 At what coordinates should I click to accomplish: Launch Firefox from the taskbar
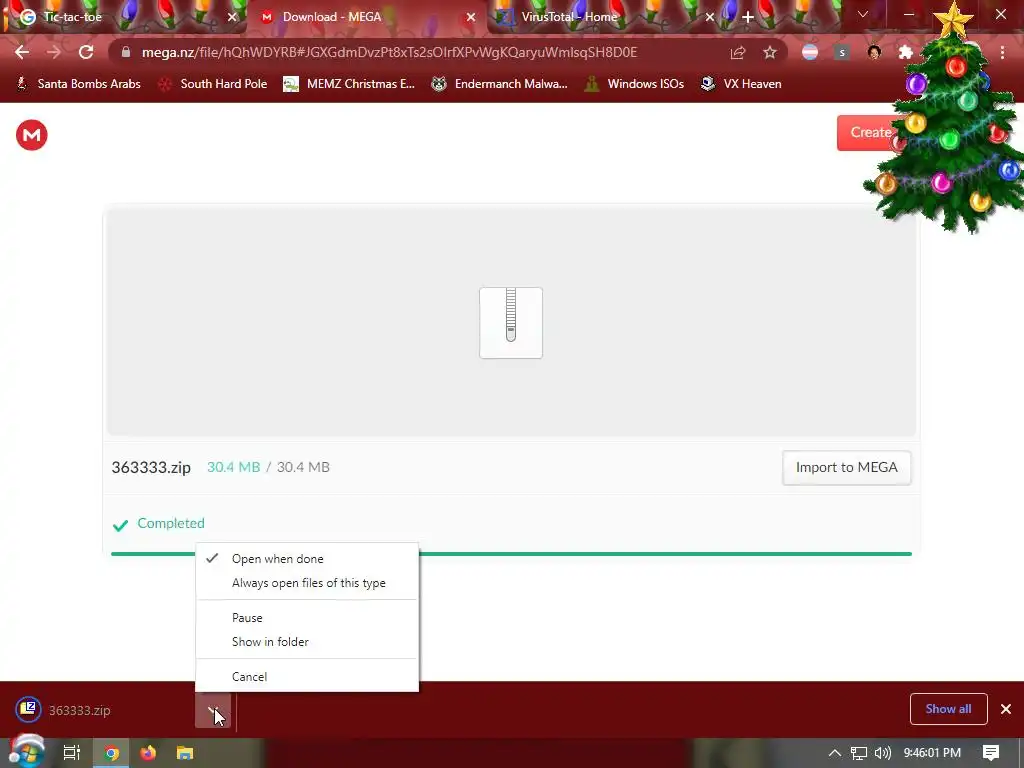(x=148, y=753)
